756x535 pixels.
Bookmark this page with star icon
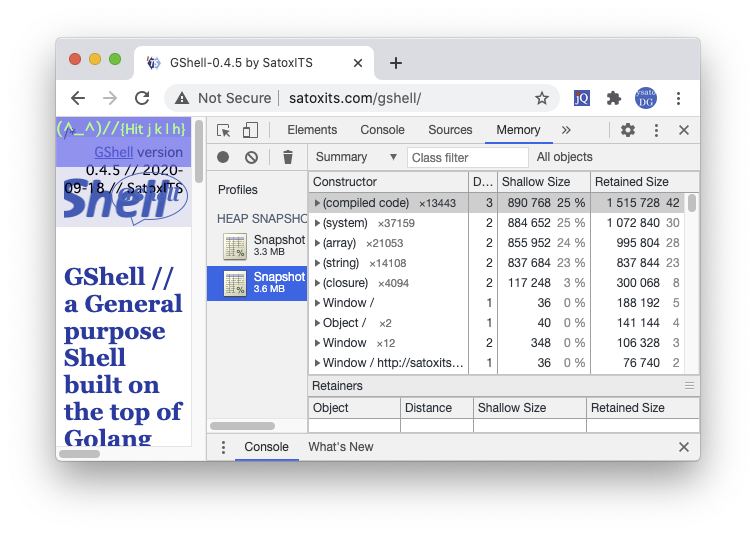tap(541, 98)
